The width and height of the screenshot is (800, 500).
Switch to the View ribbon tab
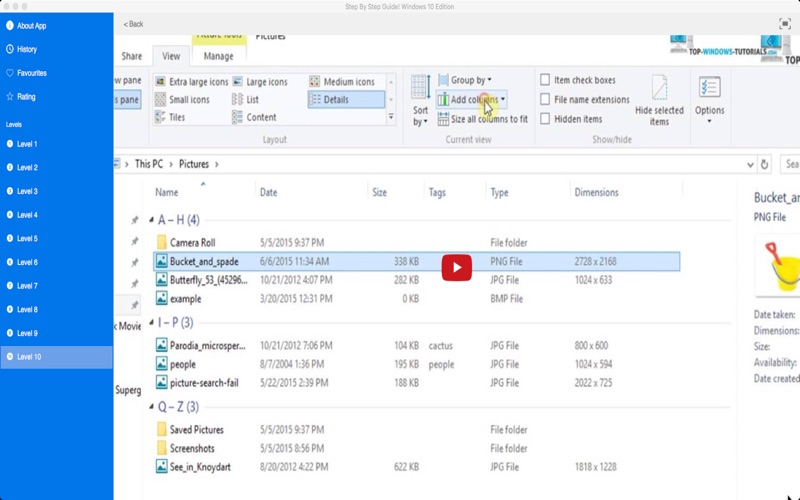[171, 56]
